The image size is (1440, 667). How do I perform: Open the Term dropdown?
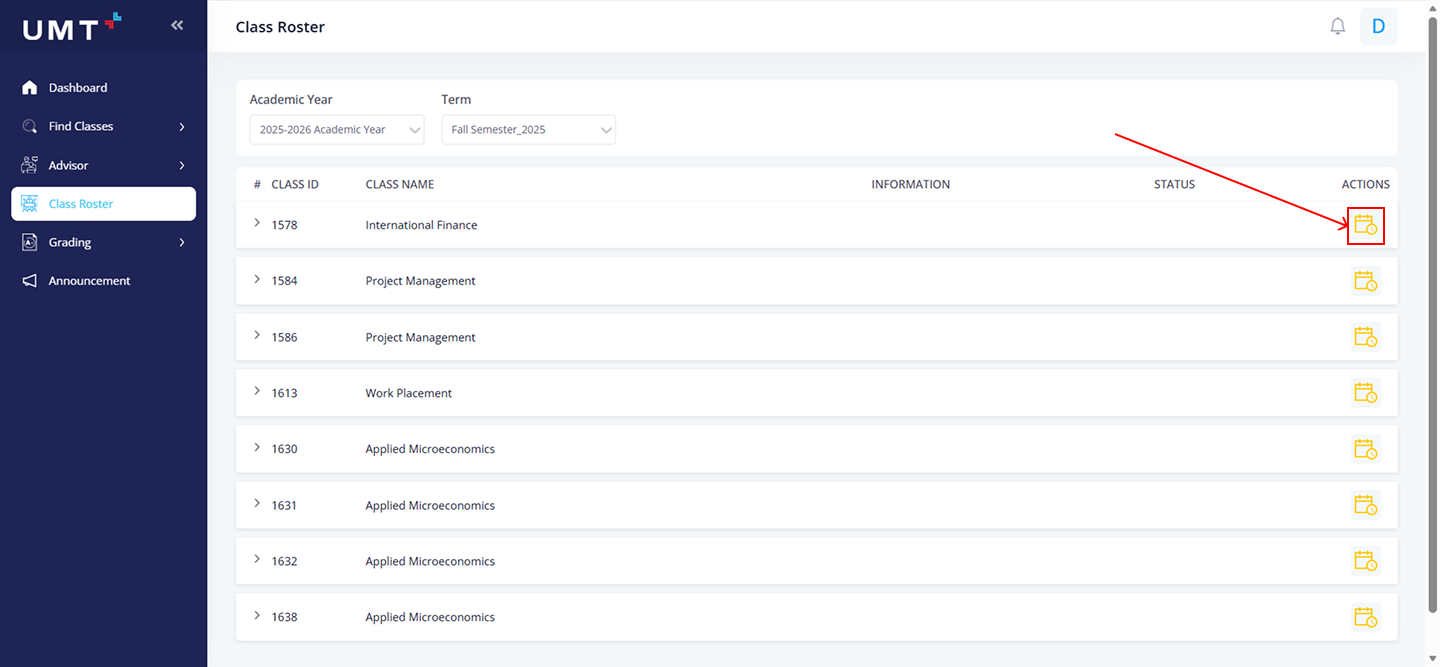528,130
